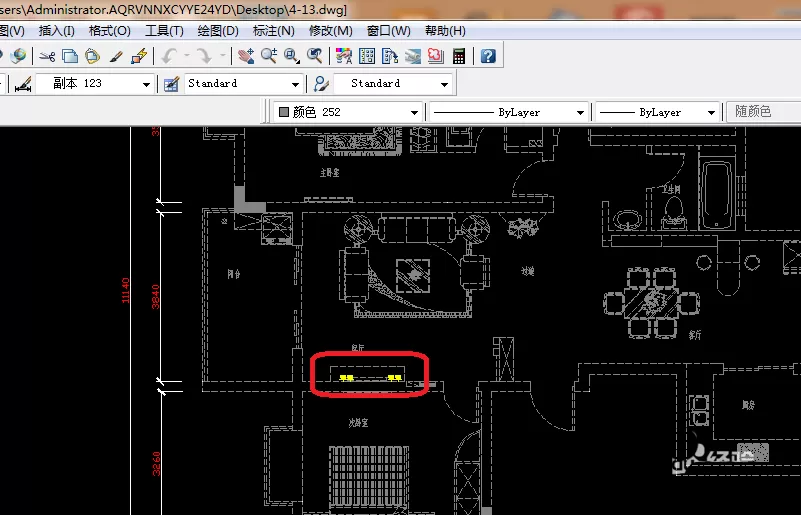
Task: Open the Dimension Style manager icon
Action: pyautogui.click(x=23, y=84)
